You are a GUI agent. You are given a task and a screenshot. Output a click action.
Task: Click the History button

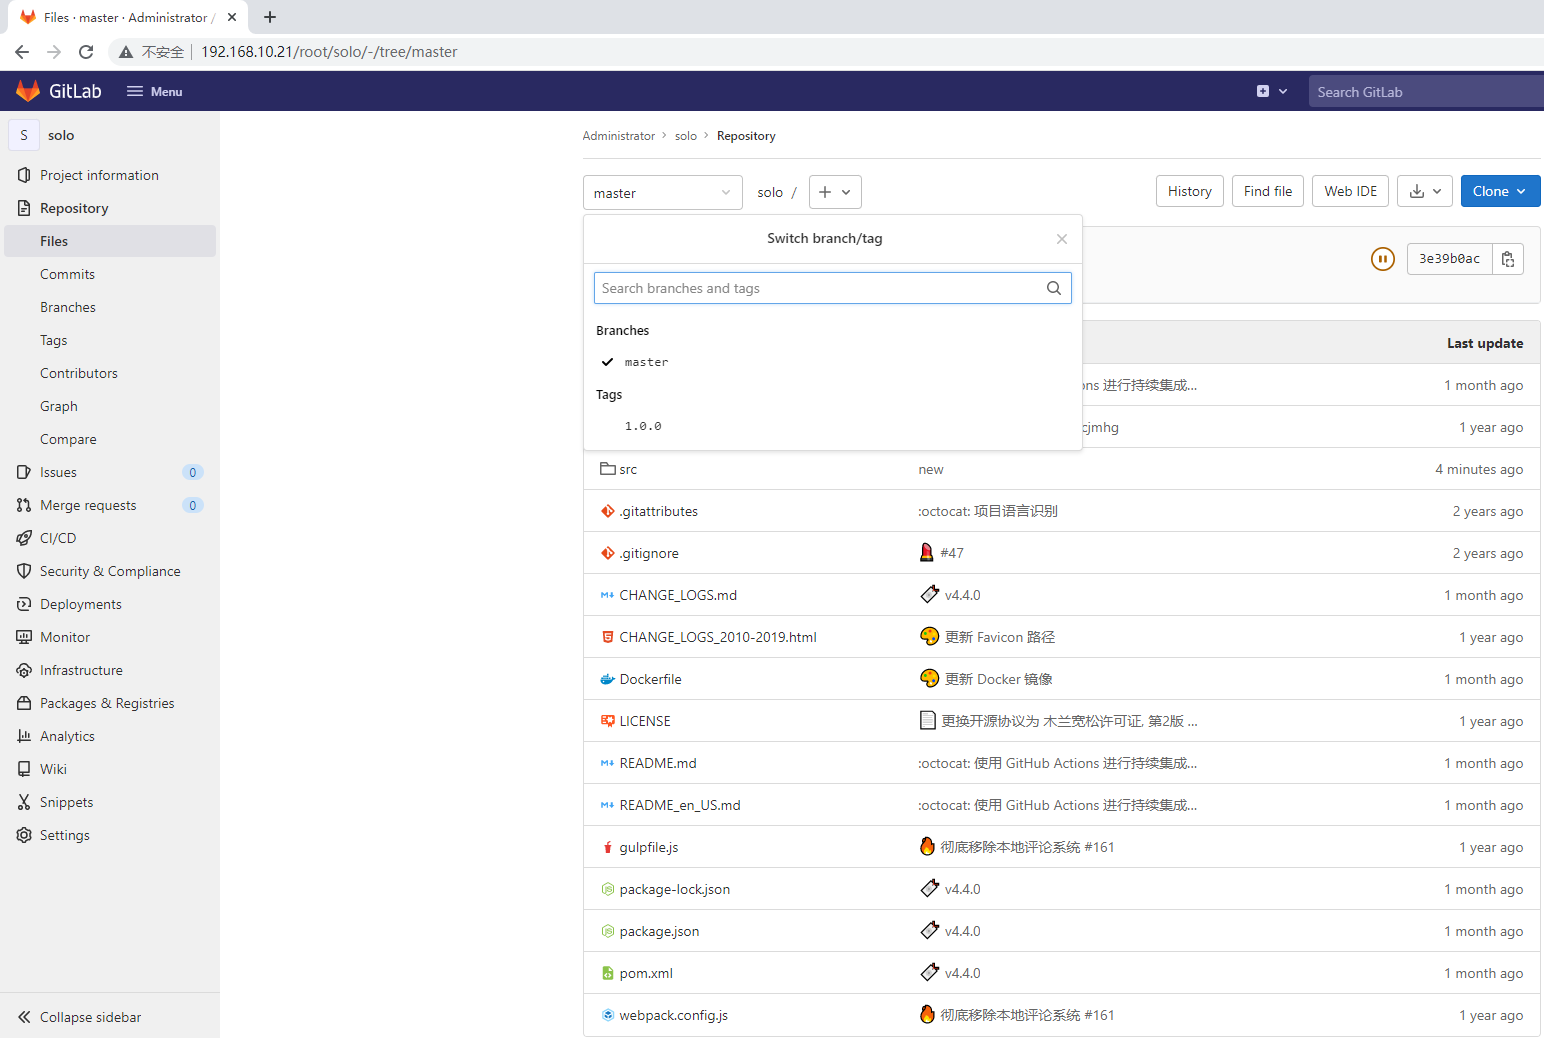[x=1189, y=191]
